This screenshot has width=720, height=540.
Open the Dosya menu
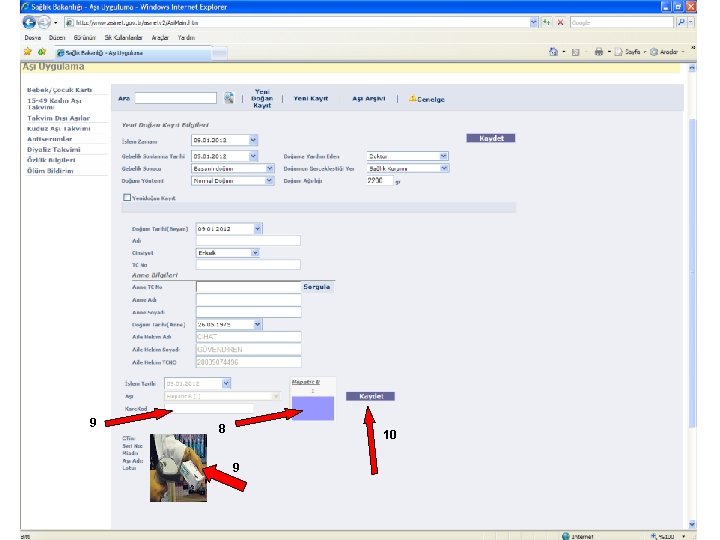click(x=33, y=38)
